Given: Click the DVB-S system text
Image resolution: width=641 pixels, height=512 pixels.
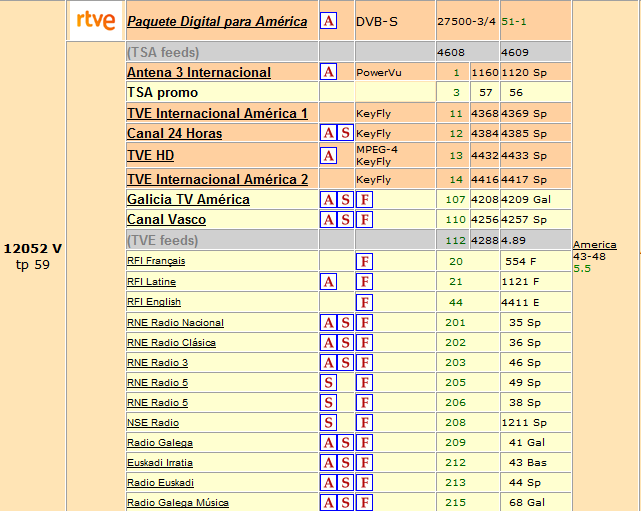Looking at the screenshot, I should pyautogui.click(x=377, y=22).
